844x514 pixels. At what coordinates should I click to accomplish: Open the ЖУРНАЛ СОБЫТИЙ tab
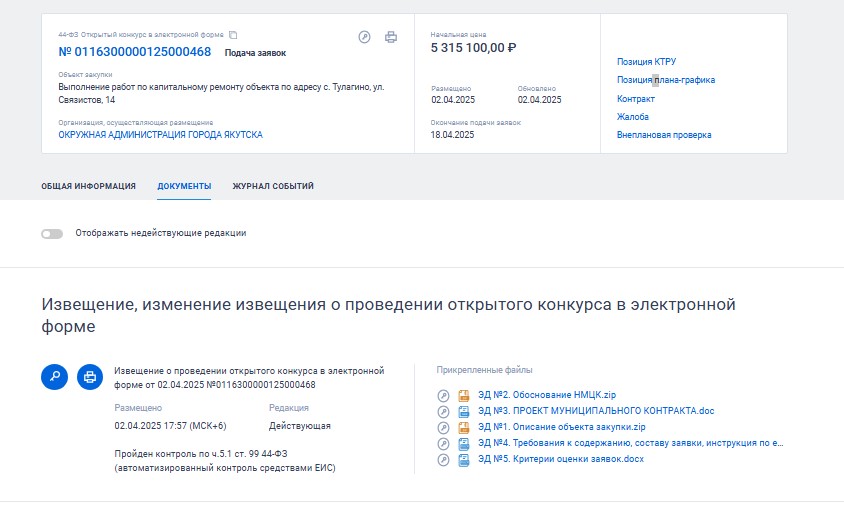[x=273, y=186]
